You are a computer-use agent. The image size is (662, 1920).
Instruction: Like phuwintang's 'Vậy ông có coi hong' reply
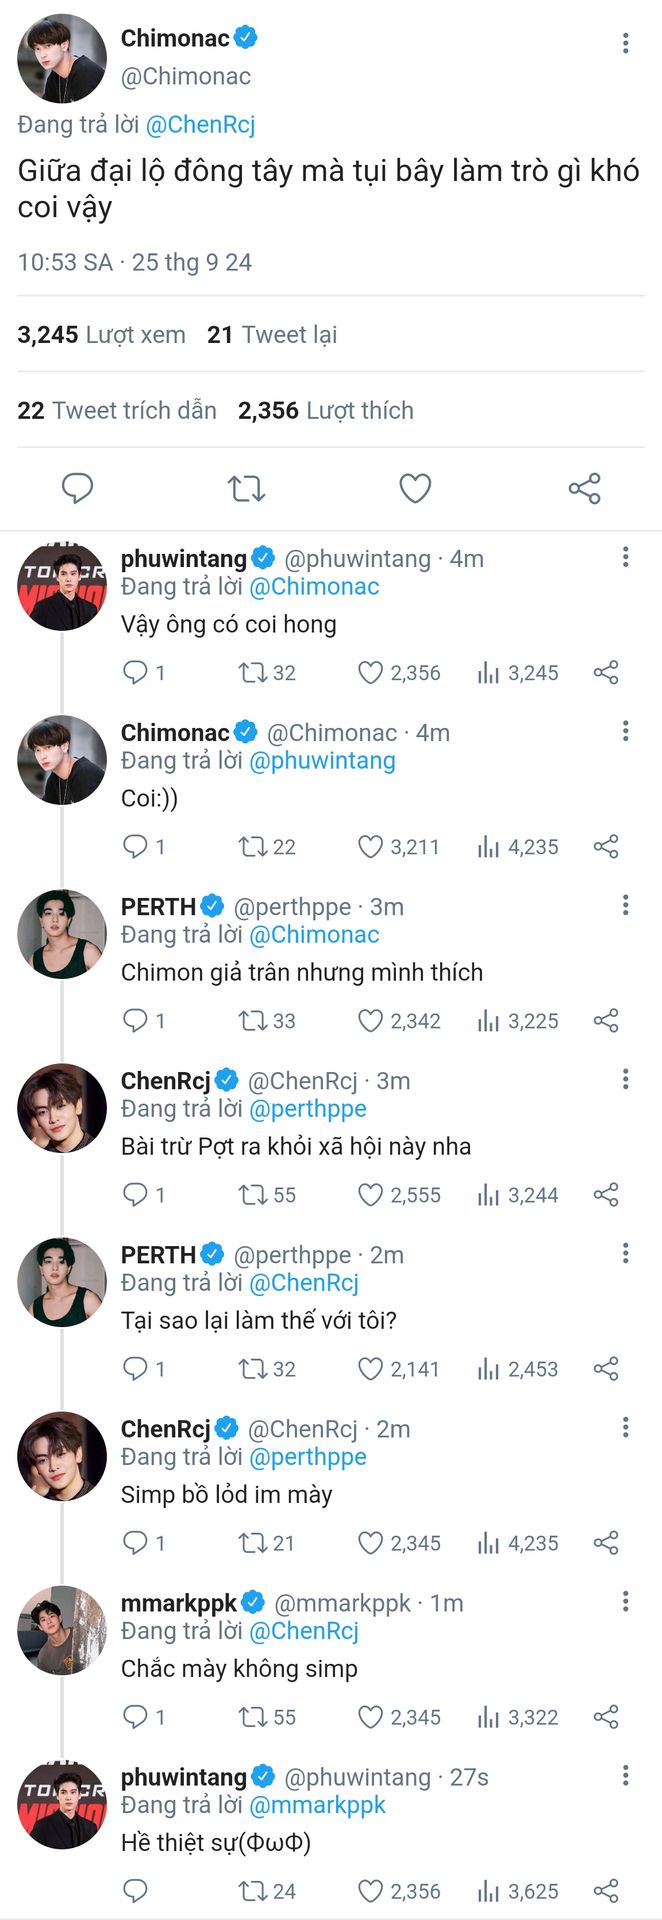[400, 673]
